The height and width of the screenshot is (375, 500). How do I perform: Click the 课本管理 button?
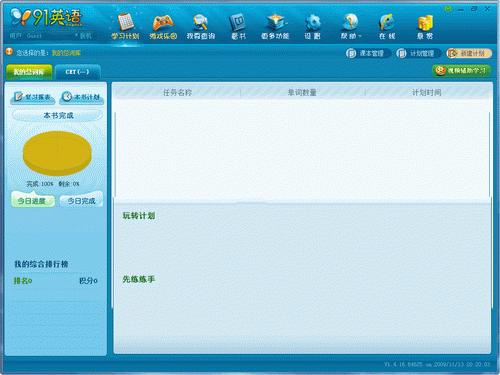point(367,53)
